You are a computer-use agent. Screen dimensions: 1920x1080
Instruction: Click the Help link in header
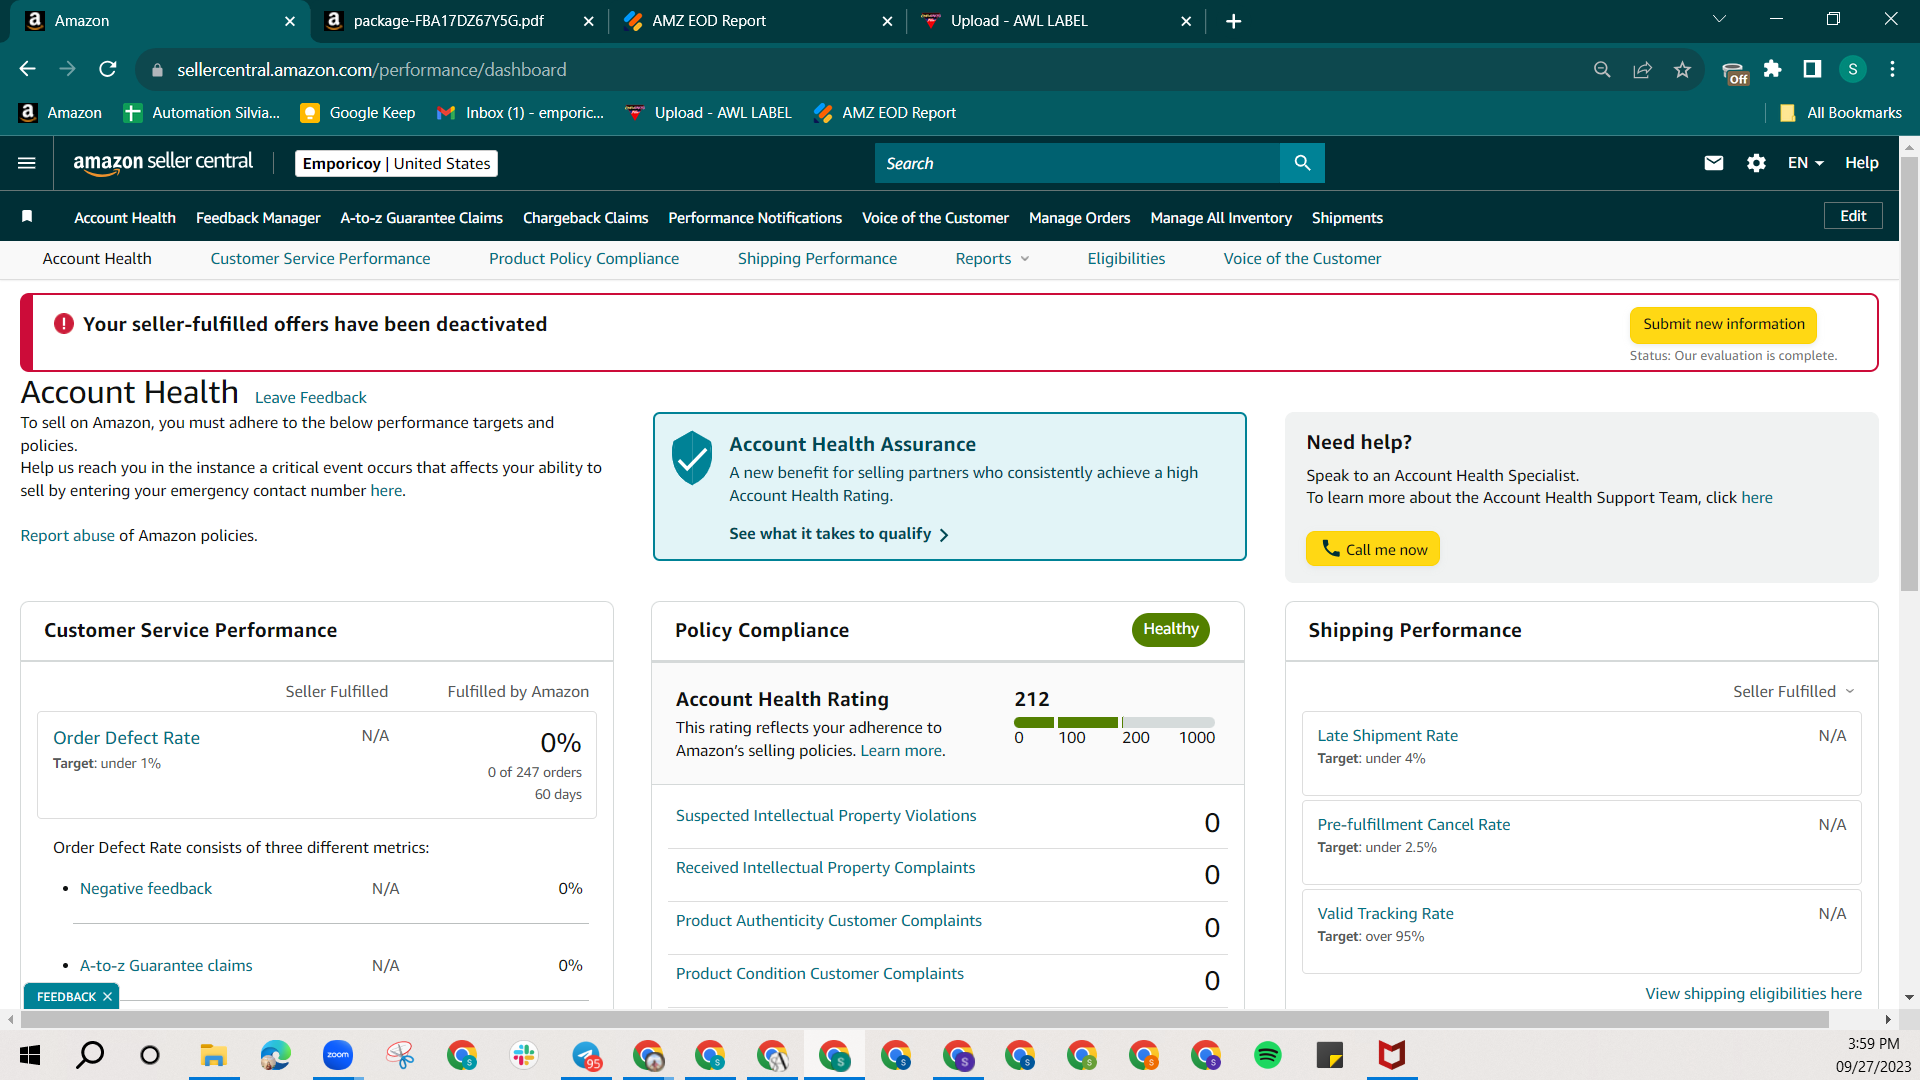coord(1861,163)
